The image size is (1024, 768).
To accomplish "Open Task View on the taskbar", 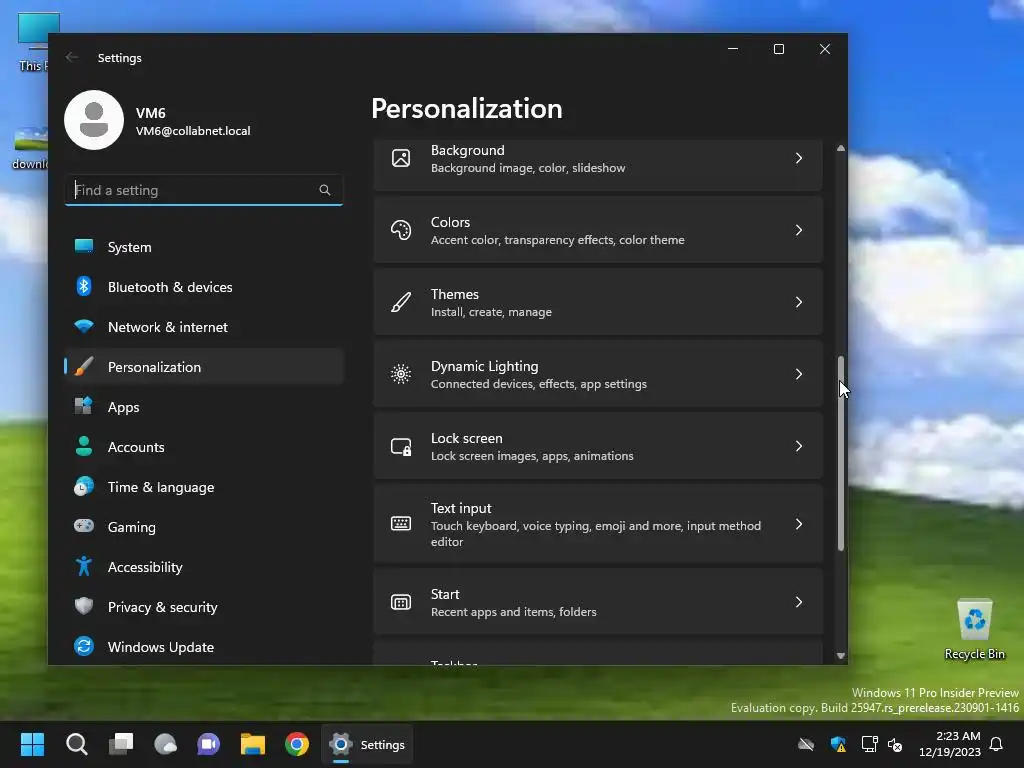I will coord(121,744).
